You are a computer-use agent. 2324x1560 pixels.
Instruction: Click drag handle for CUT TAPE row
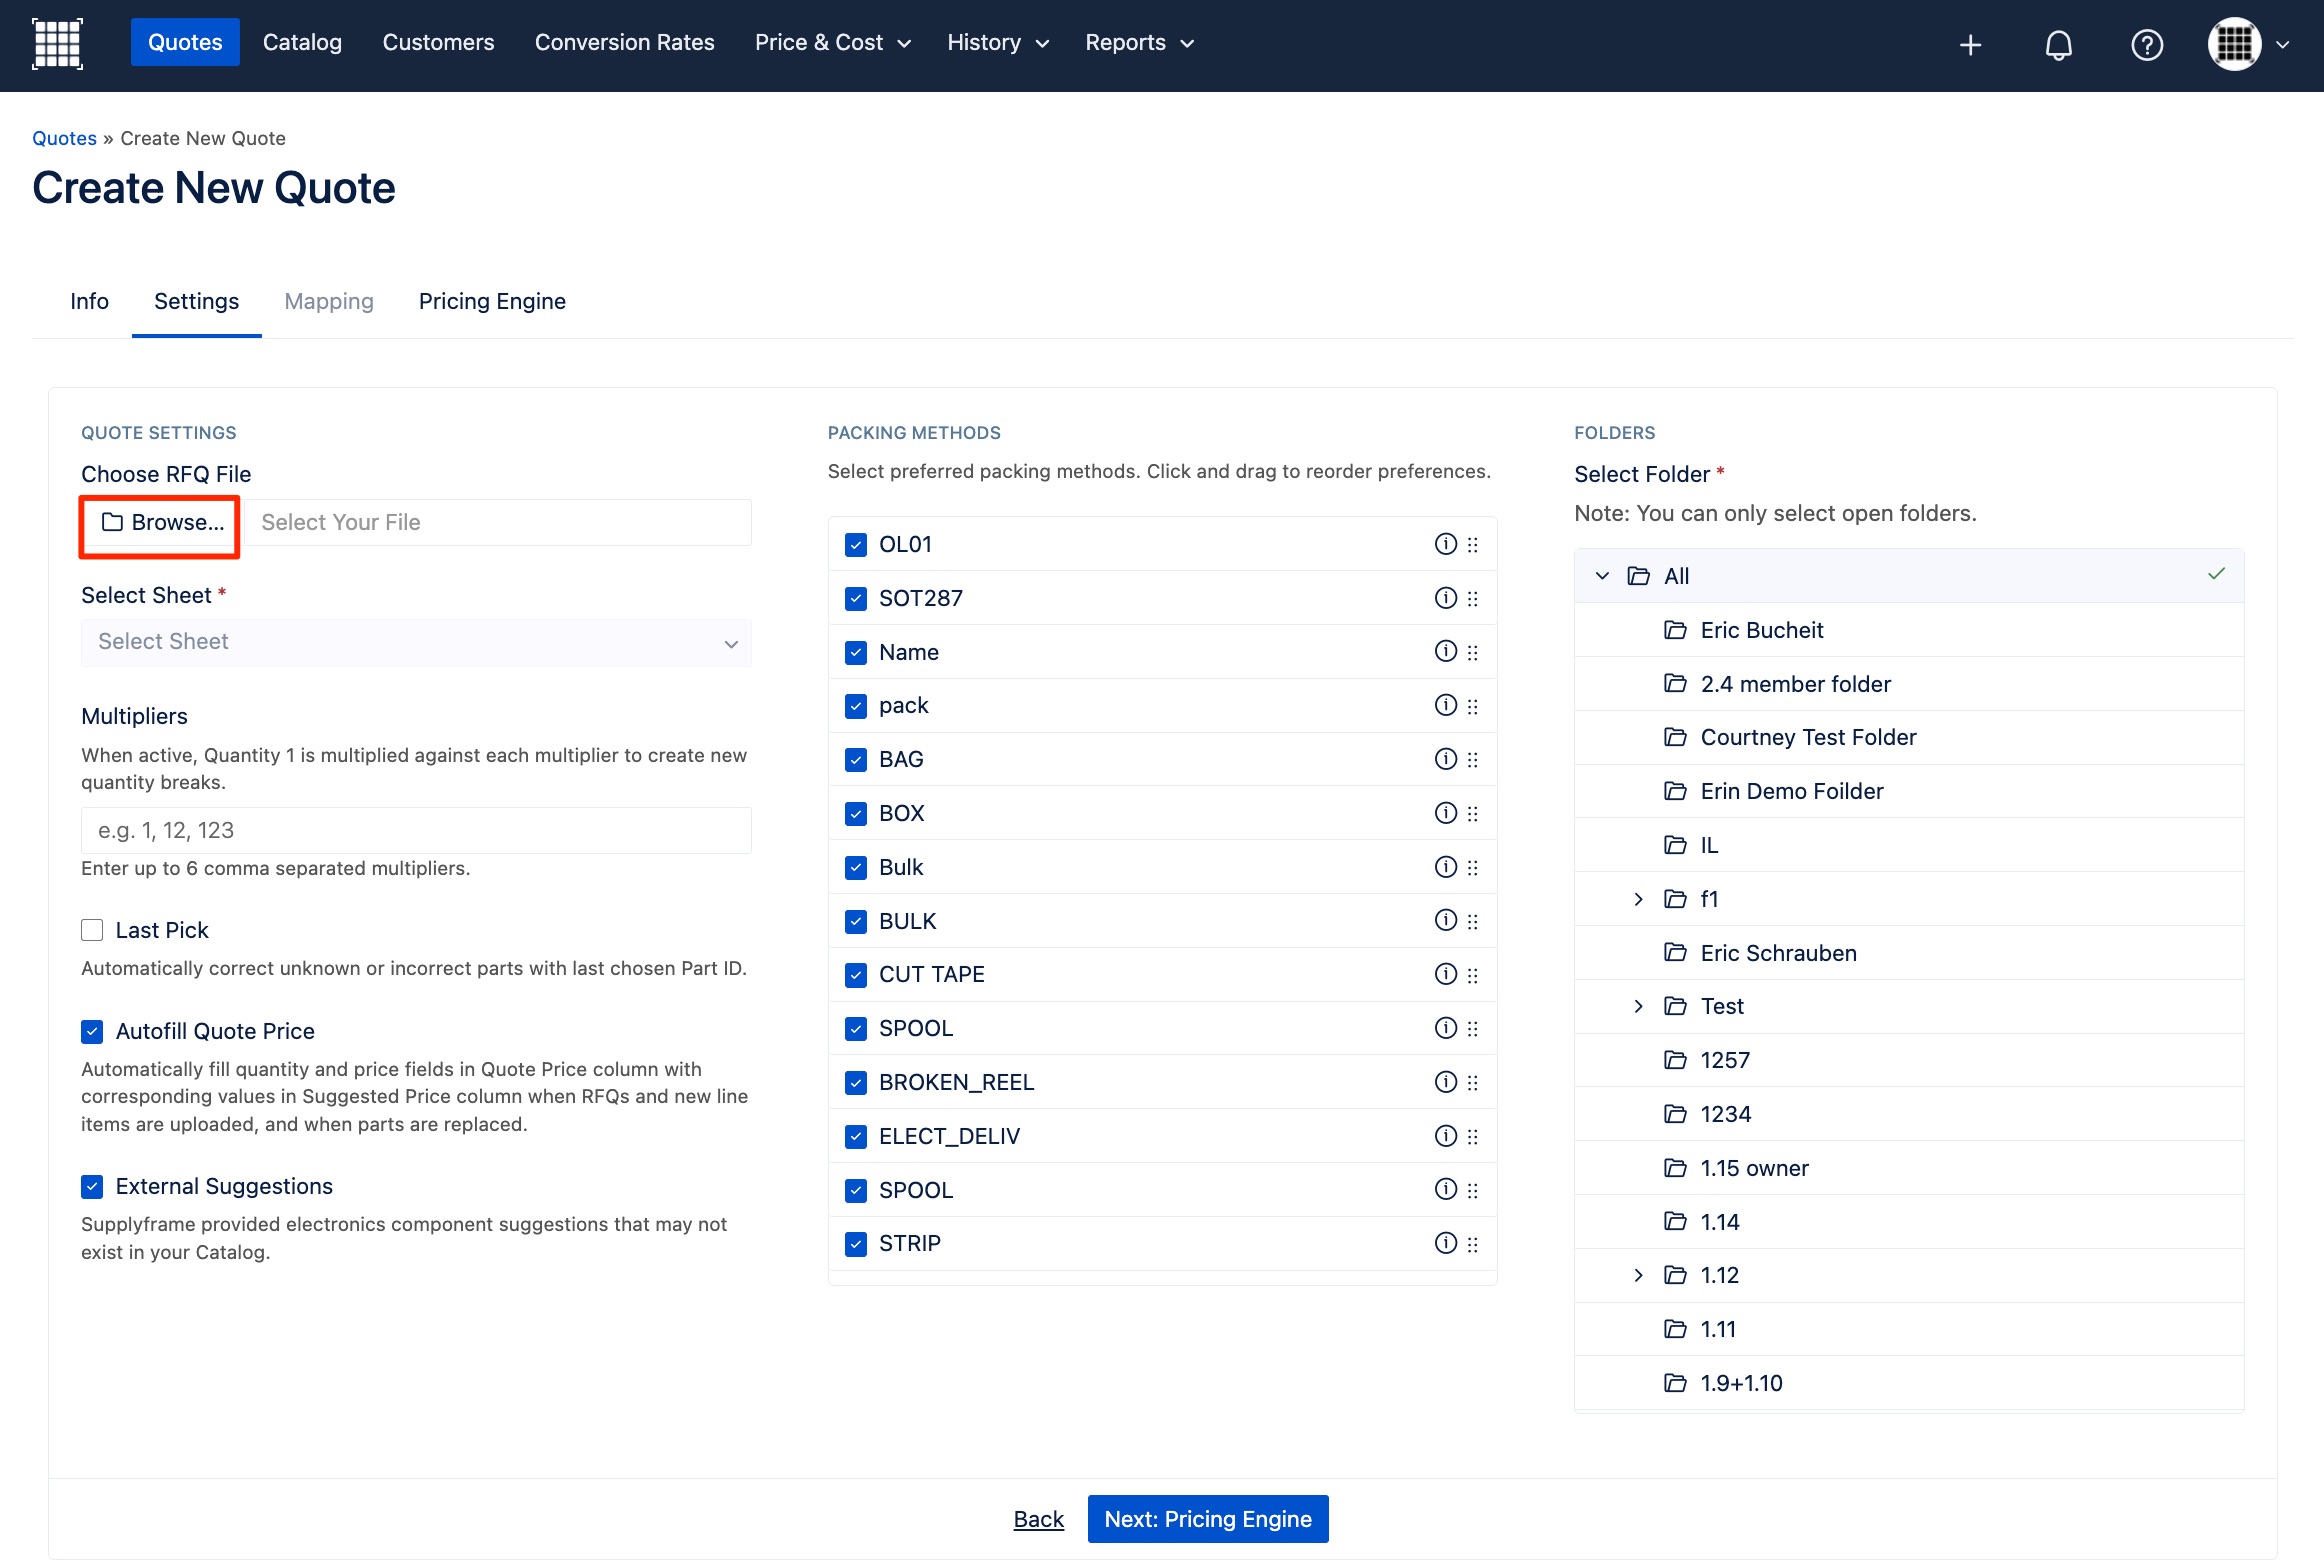coord(1472,975)
